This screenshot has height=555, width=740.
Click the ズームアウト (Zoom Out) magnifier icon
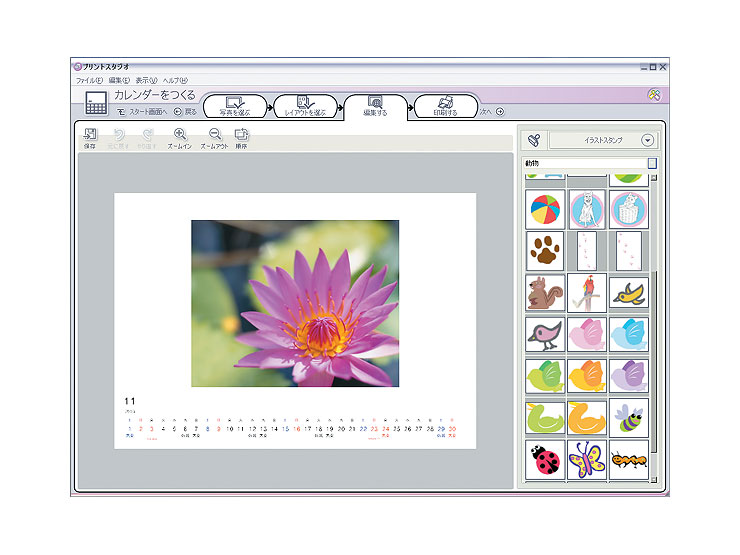click(214, 135)
